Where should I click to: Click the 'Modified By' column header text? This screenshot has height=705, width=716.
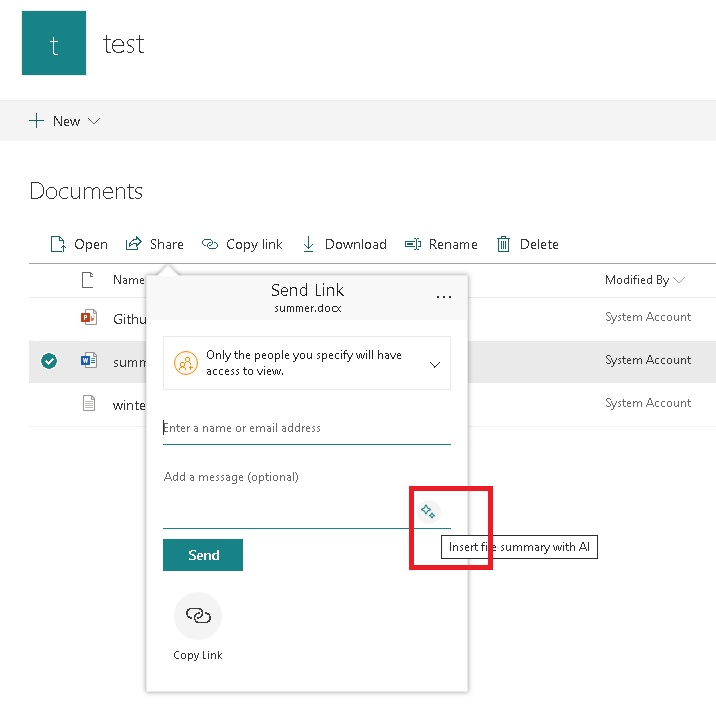click(637, 280)
